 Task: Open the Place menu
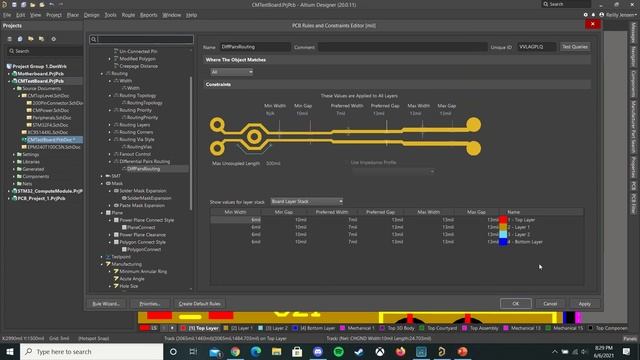click(x=73, y=15)
